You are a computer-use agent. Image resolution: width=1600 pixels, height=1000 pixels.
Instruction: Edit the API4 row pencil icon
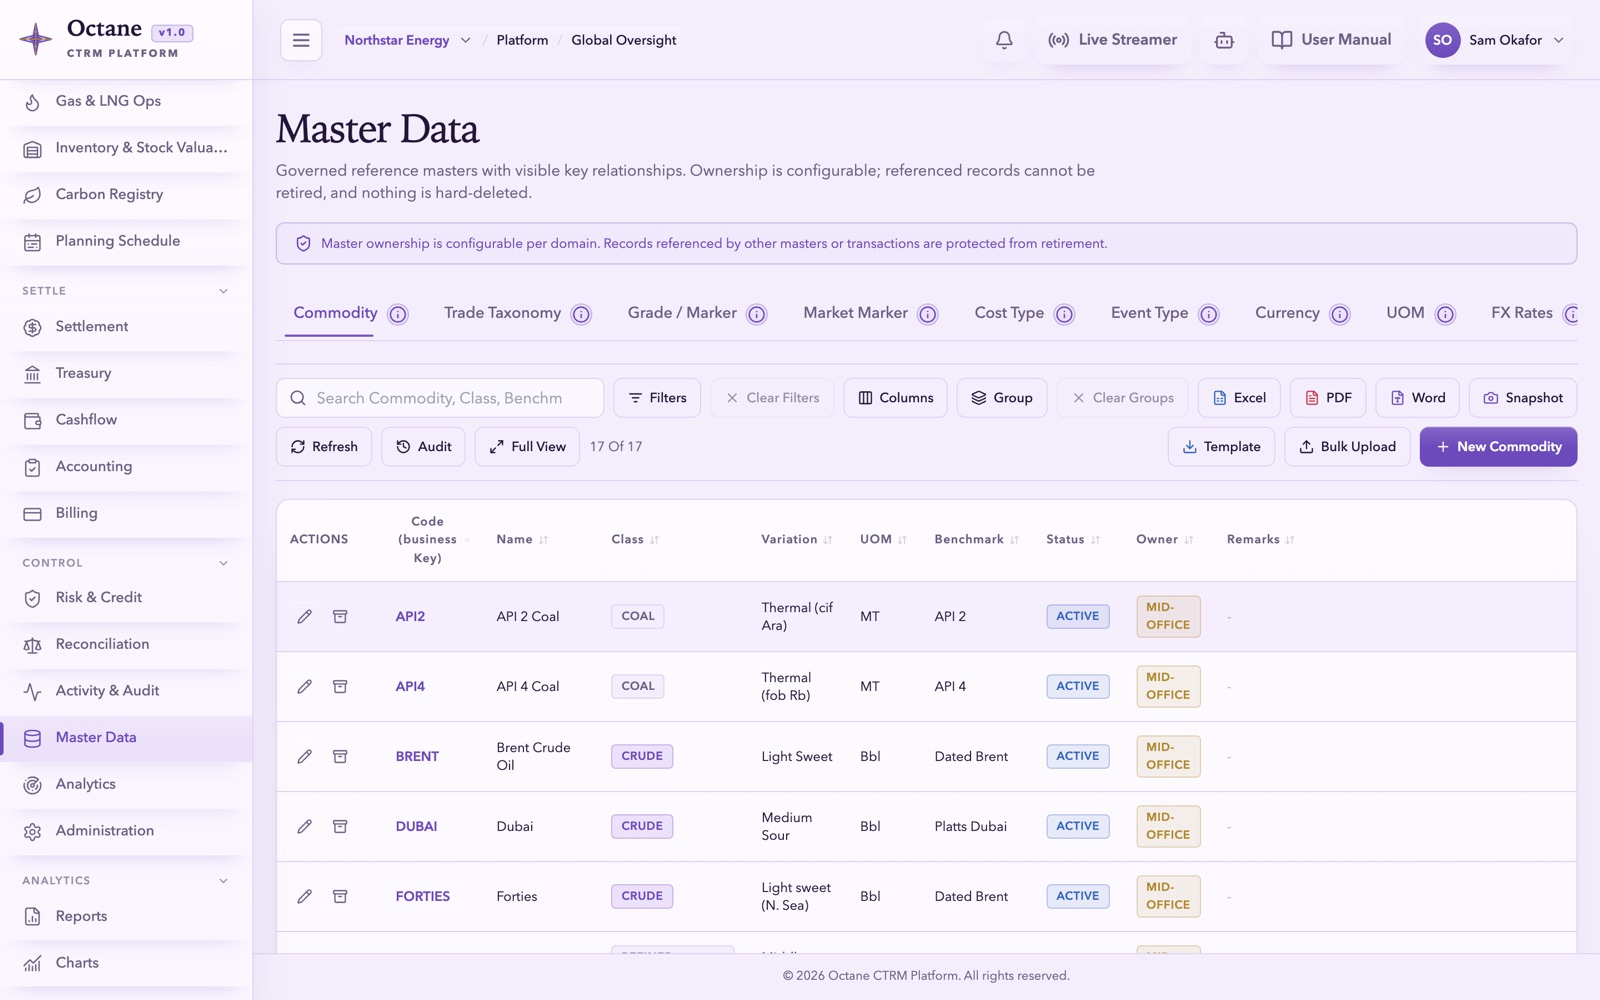point(305,687)
